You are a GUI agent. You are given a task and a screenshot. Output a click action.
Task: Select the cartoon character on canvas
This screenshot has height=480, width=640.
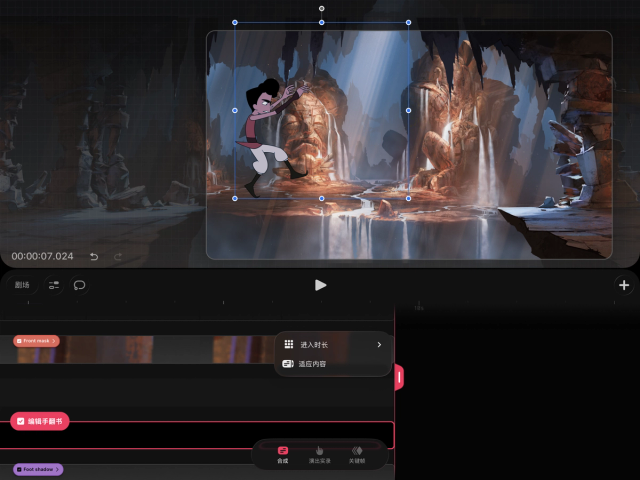(270, 137)
